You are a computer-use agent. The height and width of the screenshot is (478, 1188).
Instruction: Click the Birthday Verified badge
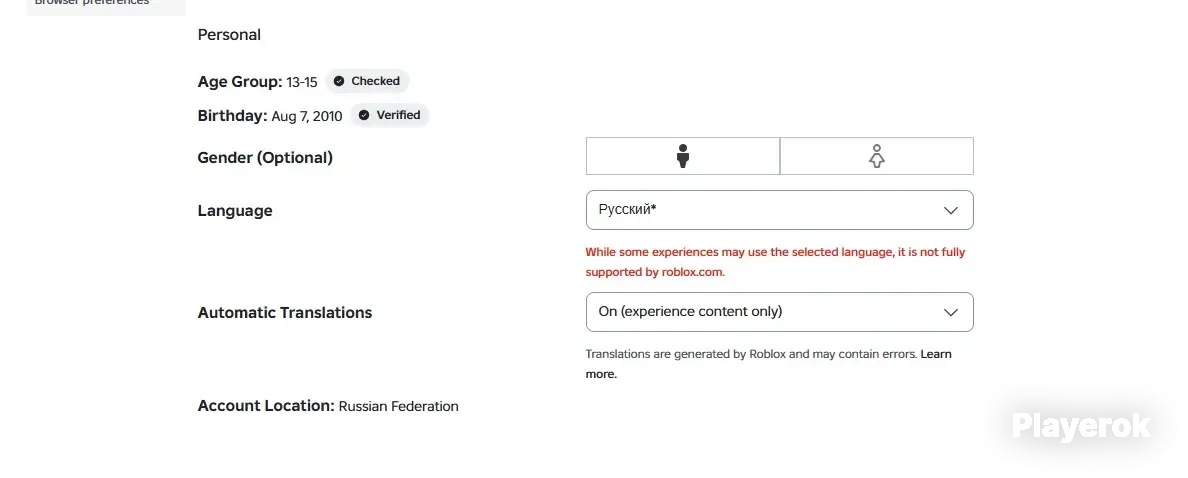[x=389, y=115]
